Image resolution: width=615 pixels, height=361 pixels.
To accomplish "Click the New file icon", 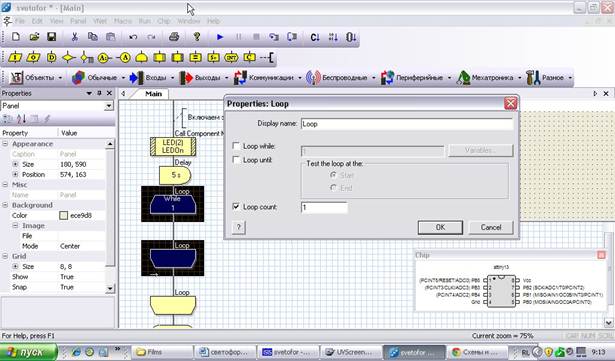I will point(16,37).
